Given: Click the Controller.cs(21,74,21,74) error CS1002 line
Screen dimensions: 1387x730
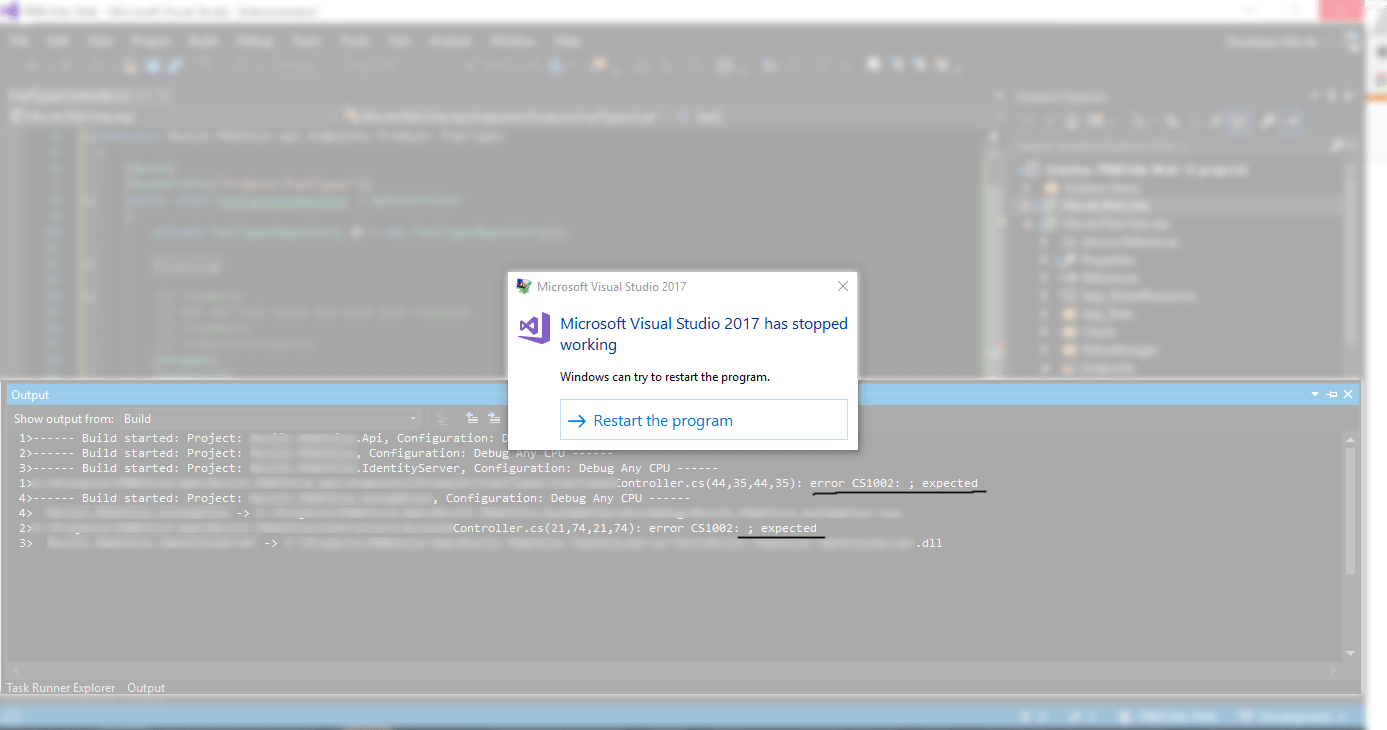Looking at the screenshot, I should pyautogui.click(x=418, y=528).
